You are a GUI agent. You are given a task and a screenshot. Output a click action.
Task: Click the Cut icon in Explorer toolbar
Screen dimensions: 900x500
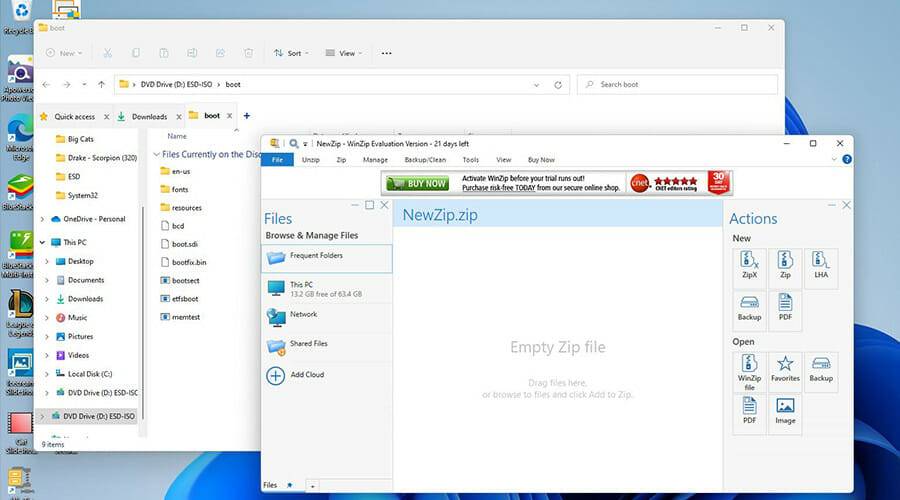click(x=107, y=53)
